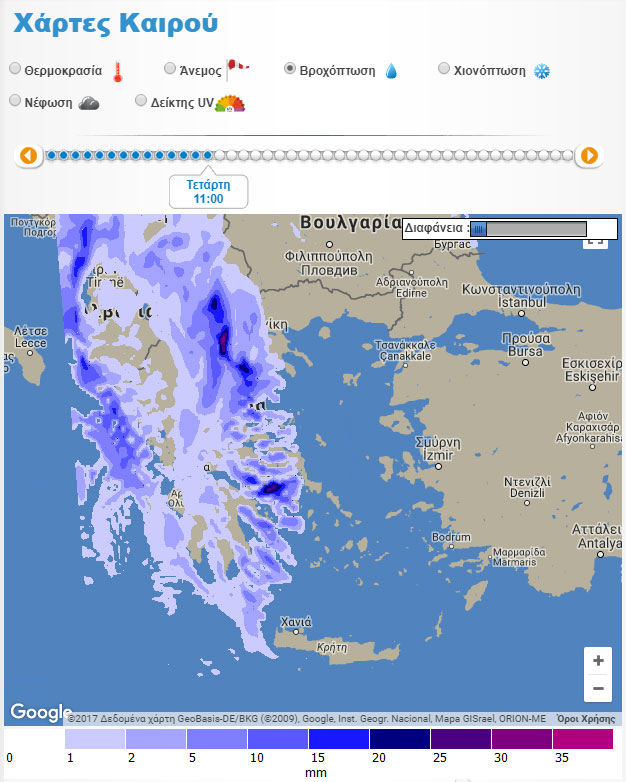
Task: Click the thermometer icon next to Θερμοκρασία
Action: [118, 71]
